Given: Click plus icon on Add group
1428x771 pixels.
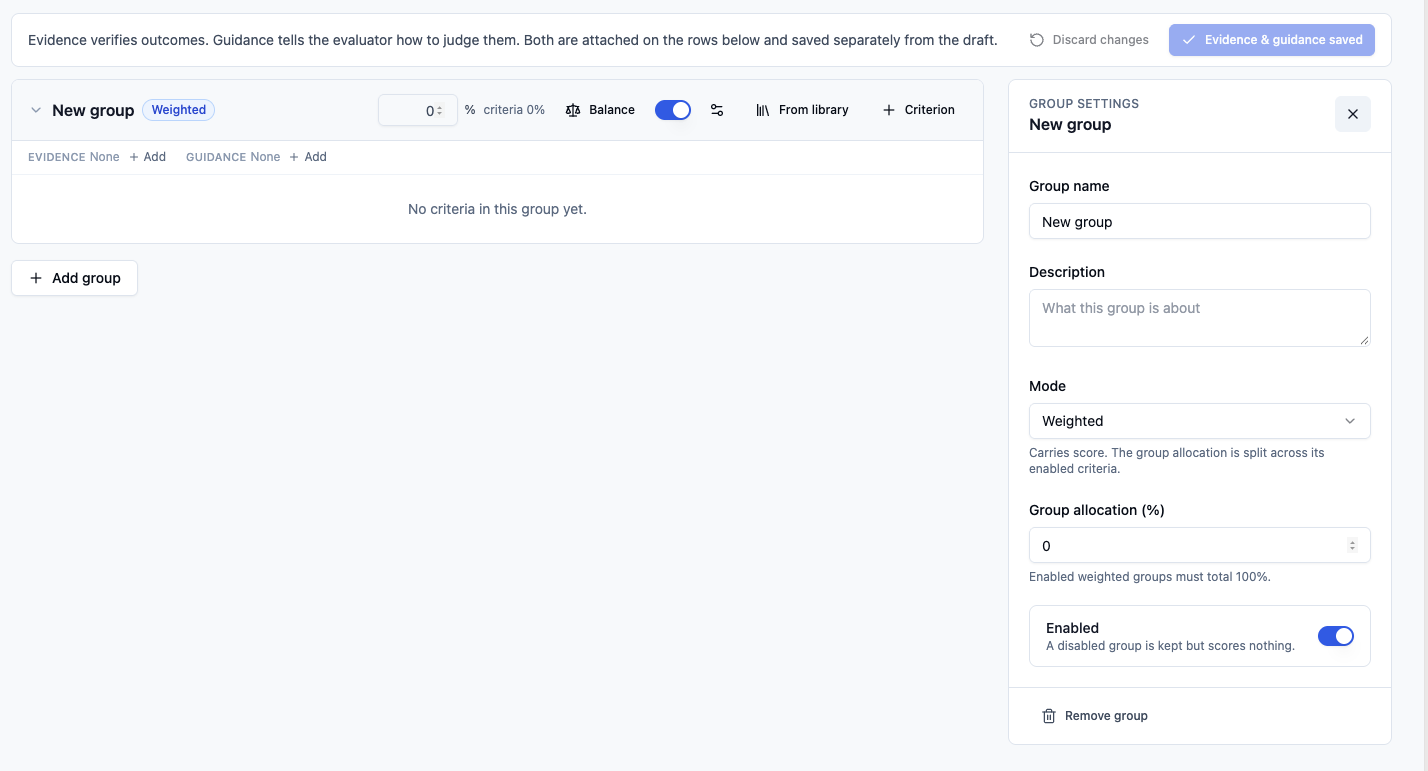Looking at the screenshot, I should click(36, 278).
